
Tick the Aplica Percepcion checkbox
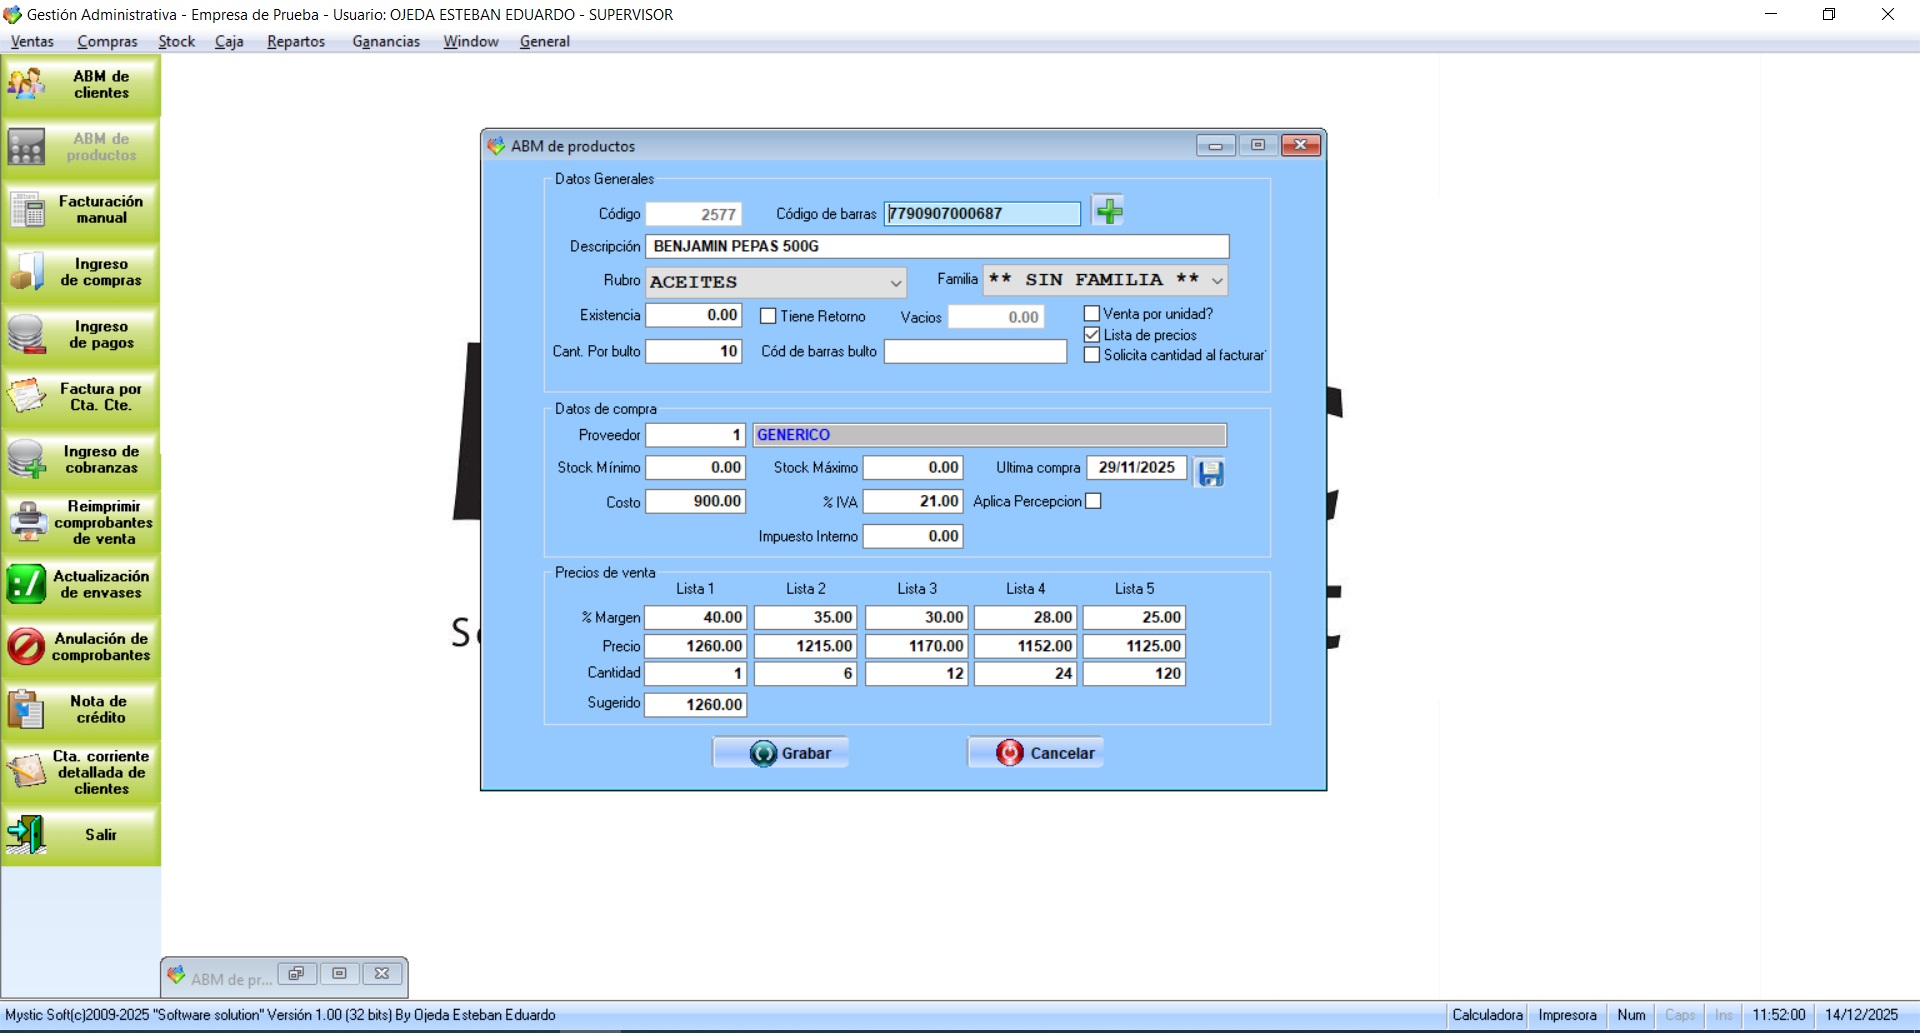(1094, 501)
